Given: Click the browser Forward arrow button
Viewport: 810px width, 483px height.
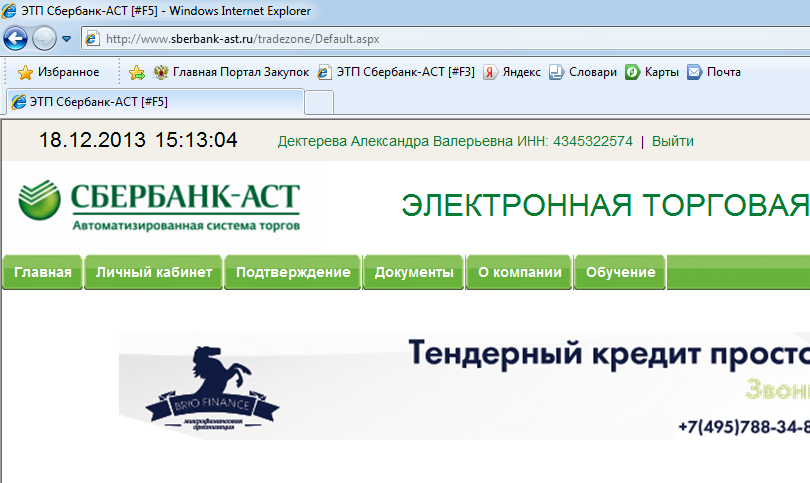Looking at the screenshot, I should click(x=44, y=39).
